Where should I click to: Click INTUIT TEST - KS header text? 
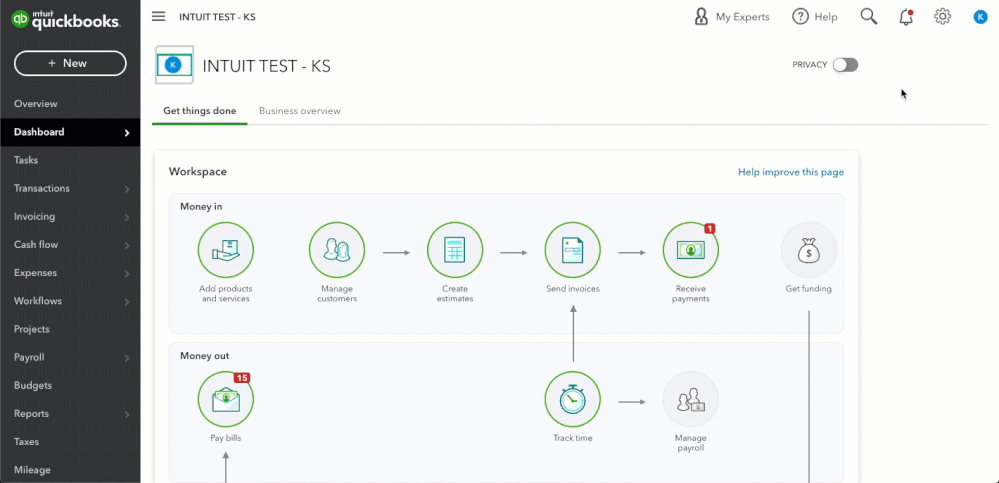click(x=266, y=66)
